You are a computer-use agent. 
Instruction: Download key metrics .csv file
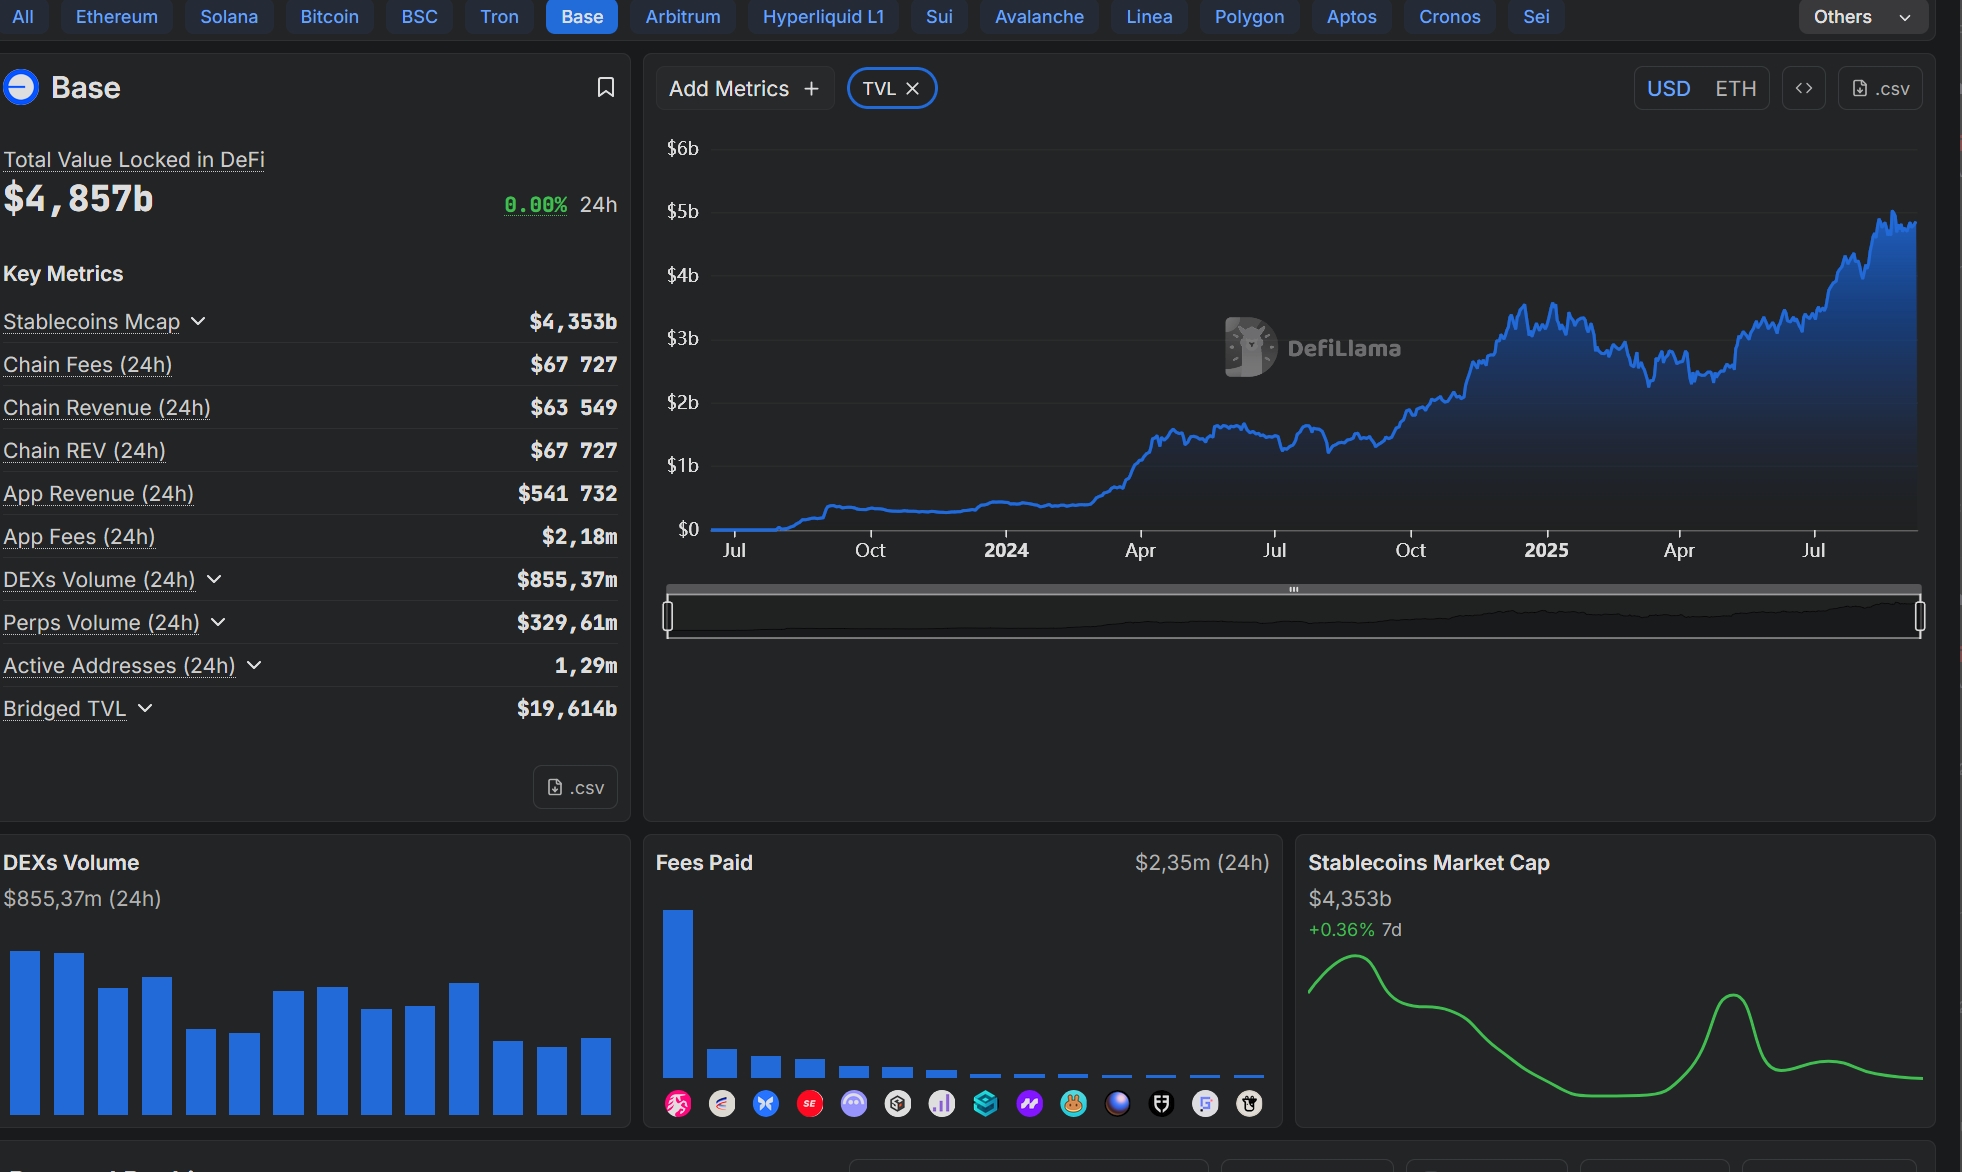pyautogui.click(x=575, y=787)
